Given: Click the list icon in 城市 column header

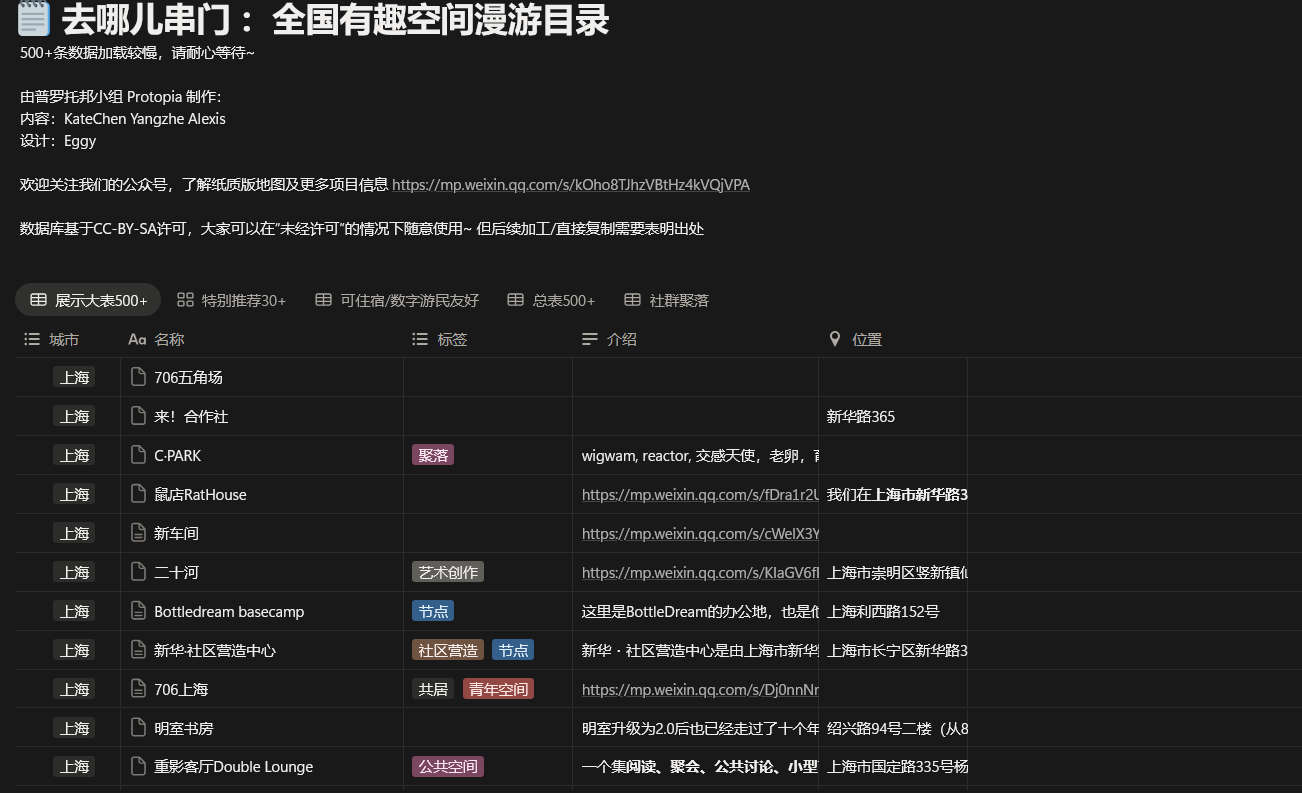Looking at the screenshot, I should point(32,340).
